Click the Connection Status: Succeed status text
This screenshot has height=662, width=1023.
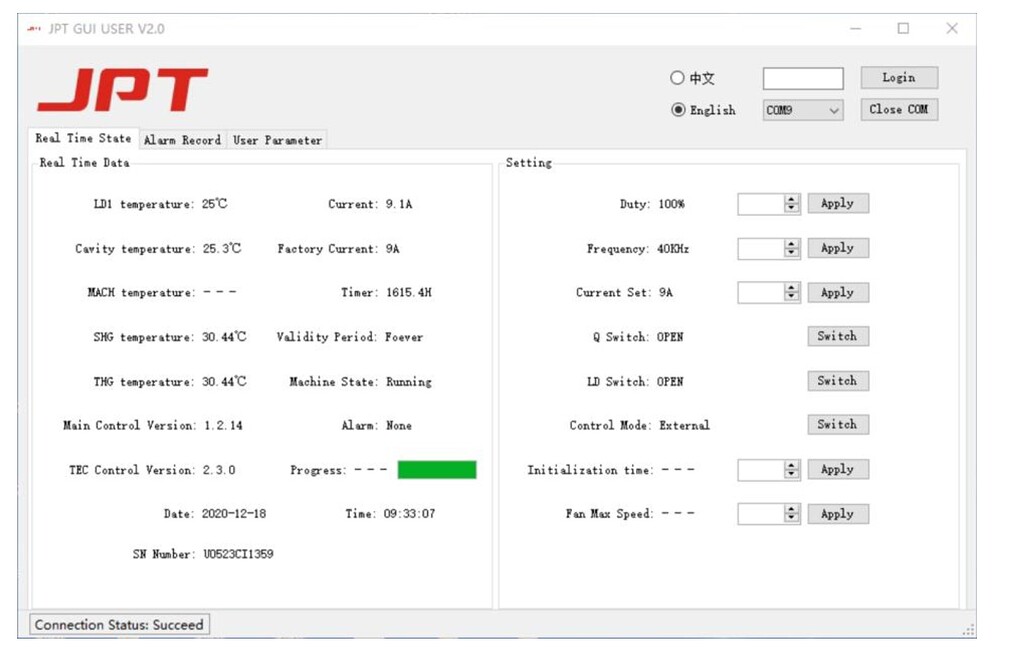119,625
